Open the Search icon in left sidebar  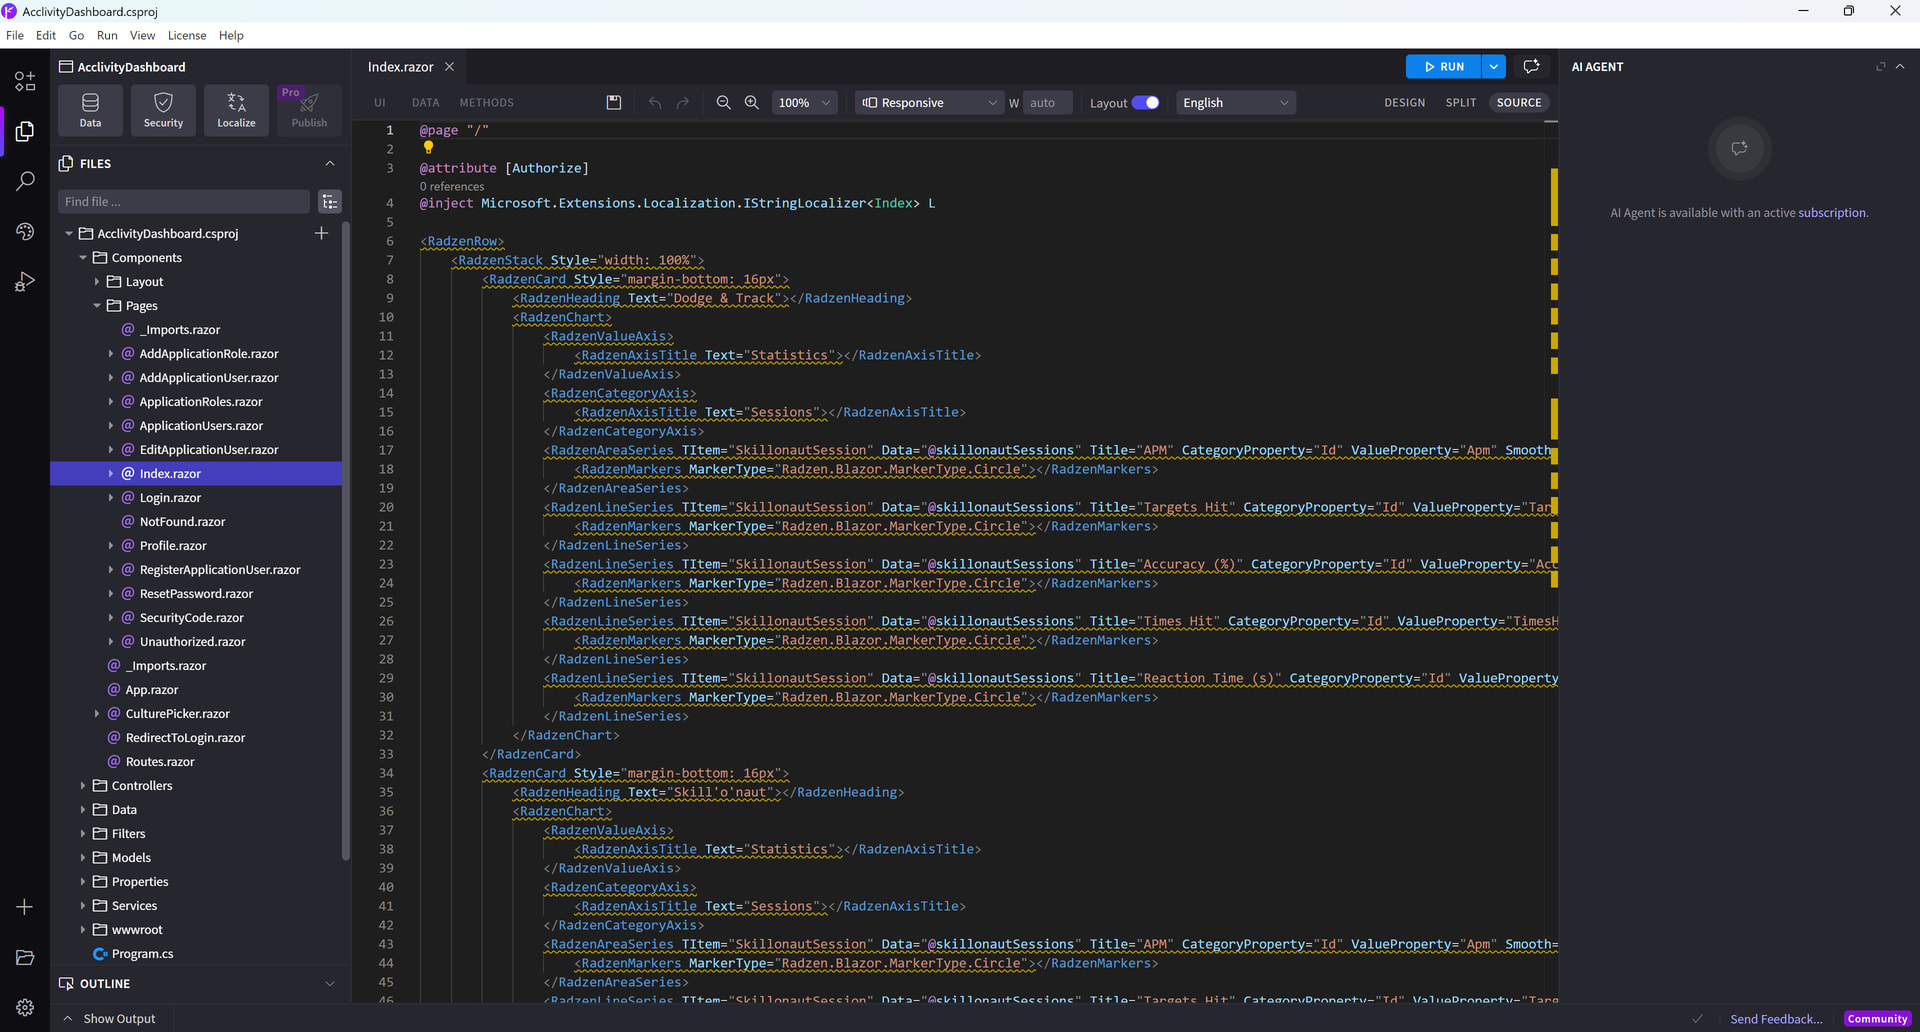25,181
